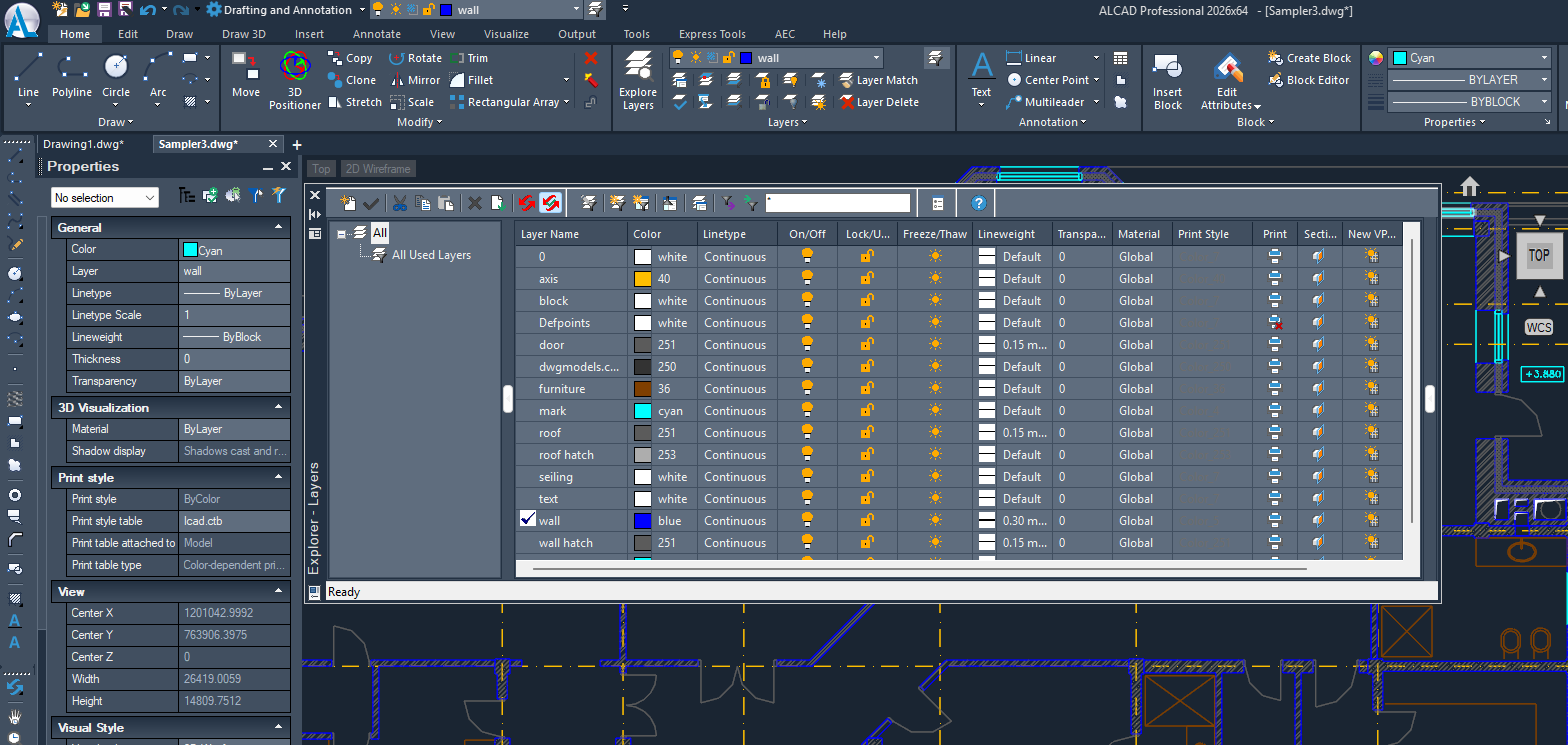Open the Cyan color dropdown in Properties
This screenshot has height=745, width=1568.
click(1468, 58)
